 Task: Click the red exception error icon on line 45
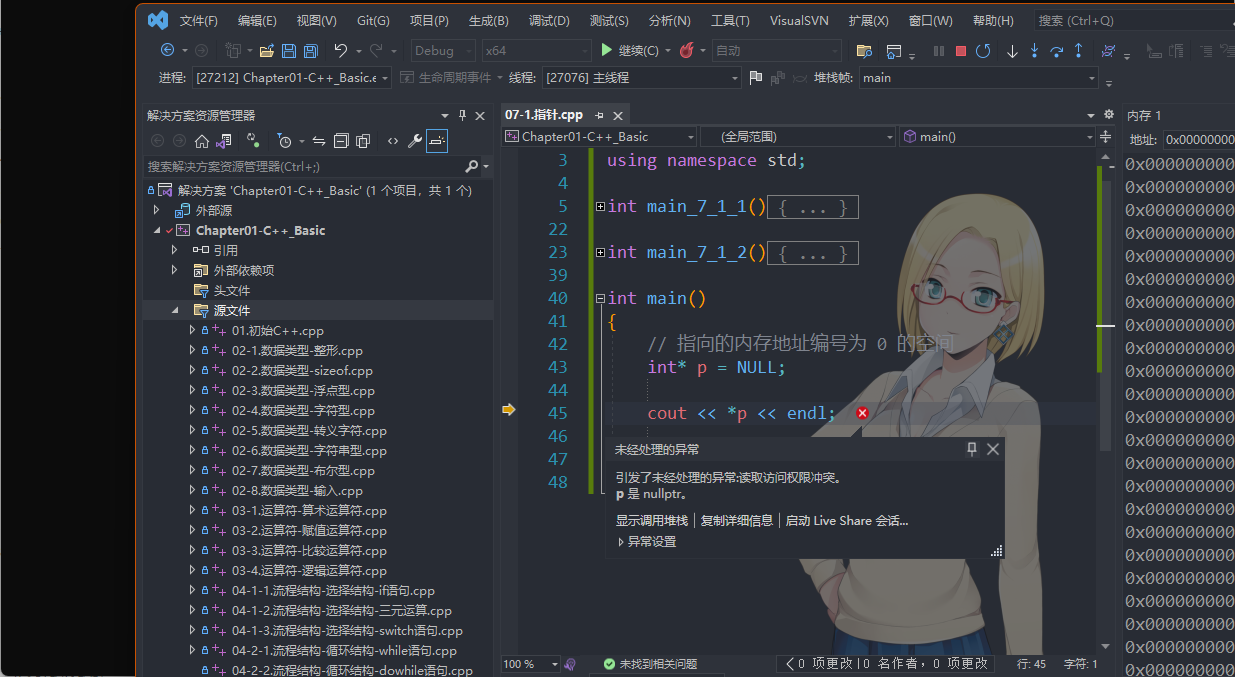pyautogui.click(x=863, y=413)
